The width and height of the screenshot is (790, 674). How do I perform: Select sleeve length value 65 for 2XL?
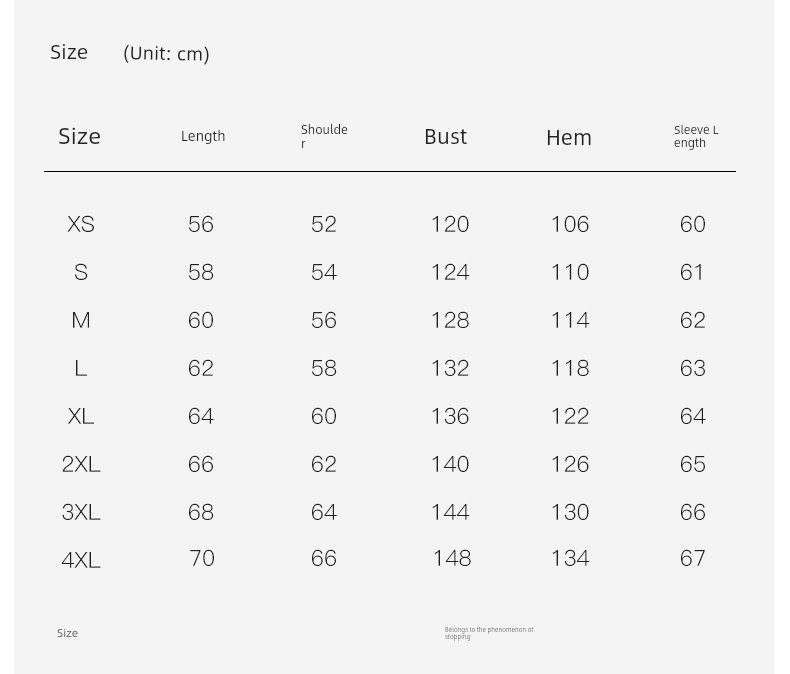[693, 464]
